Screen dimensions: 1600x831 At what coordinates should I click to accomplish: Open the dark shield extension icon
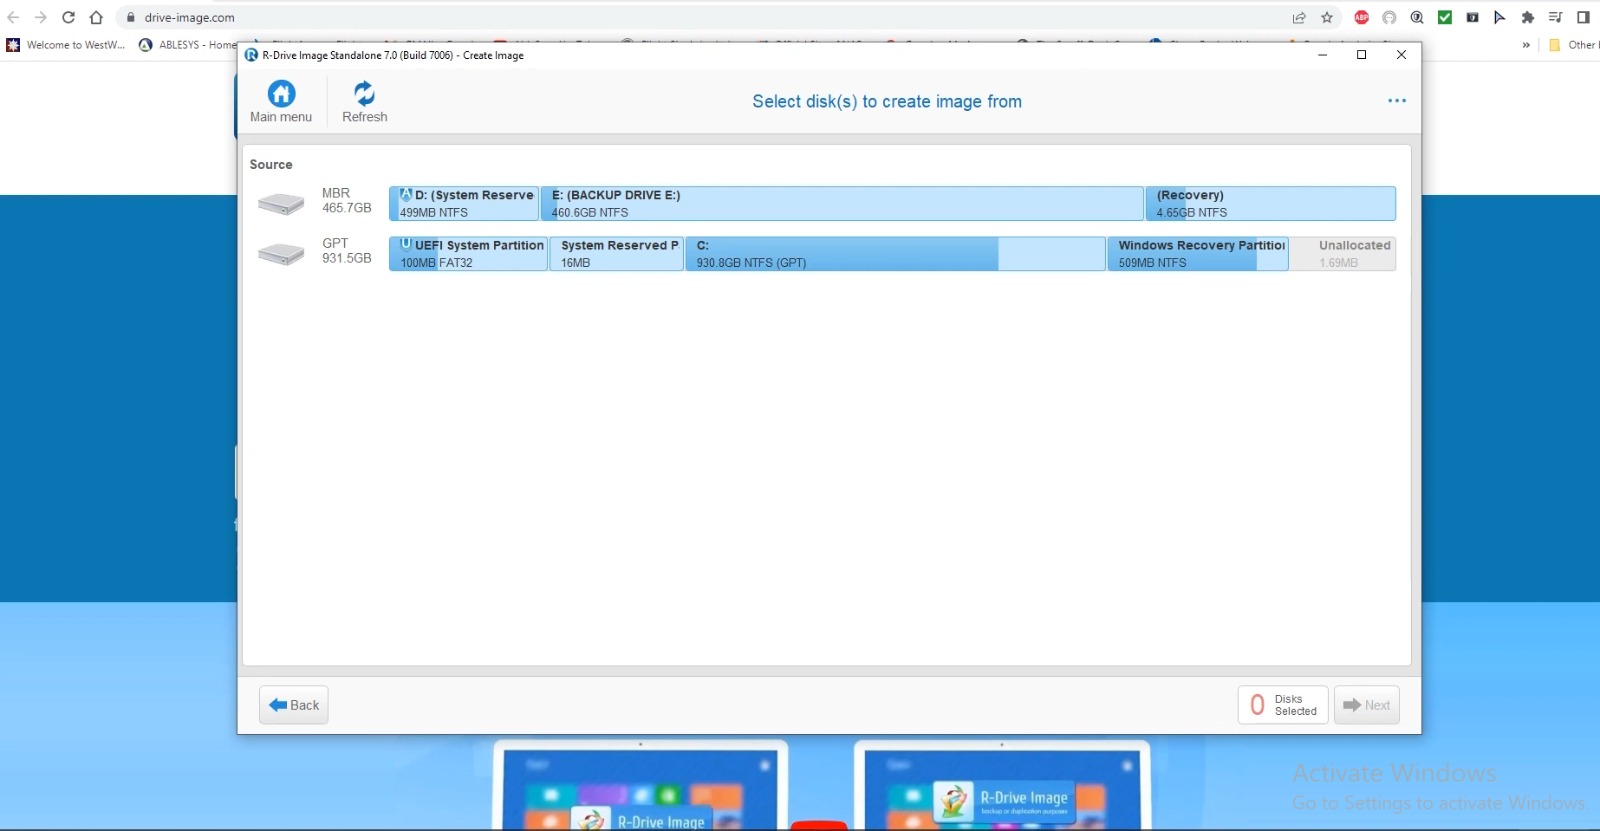click(x=1472, y=17)
